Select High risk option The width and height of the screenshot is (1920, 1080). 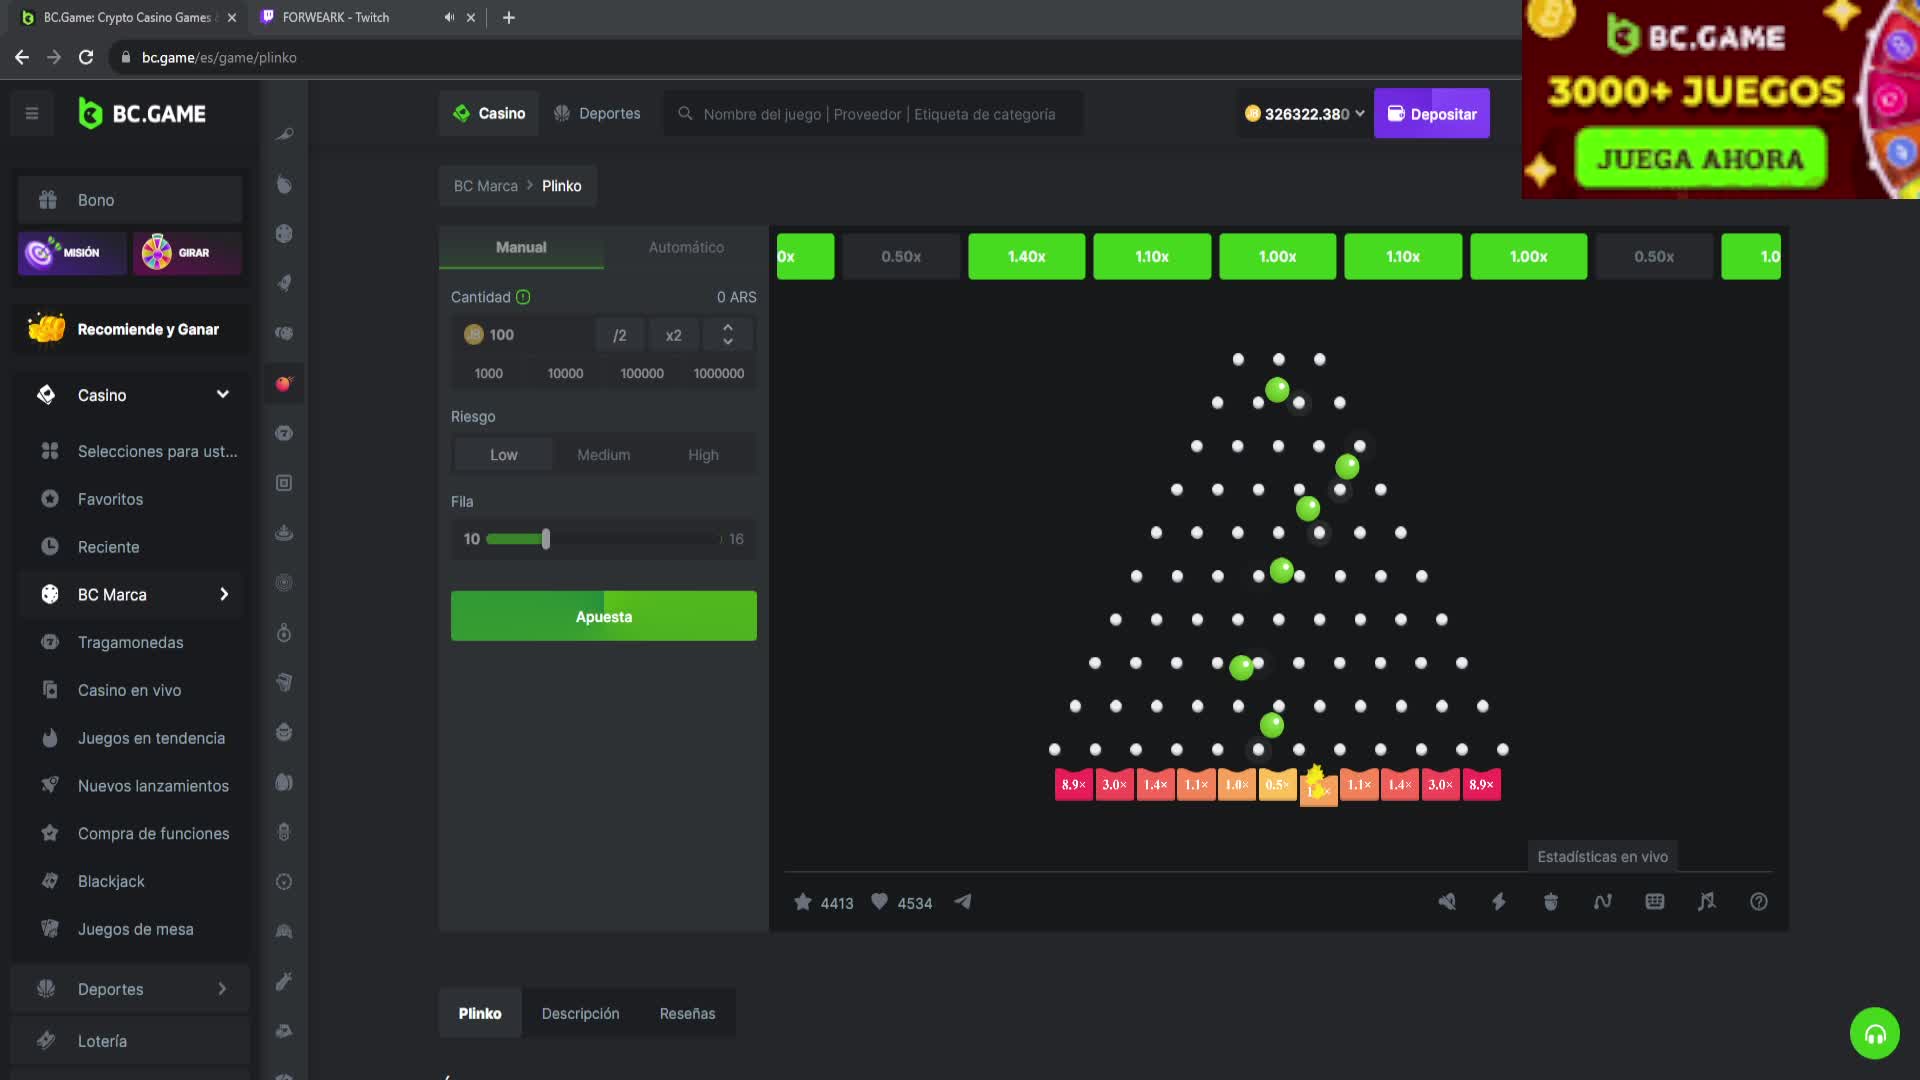pyautogui.click(x=703, y=455)
